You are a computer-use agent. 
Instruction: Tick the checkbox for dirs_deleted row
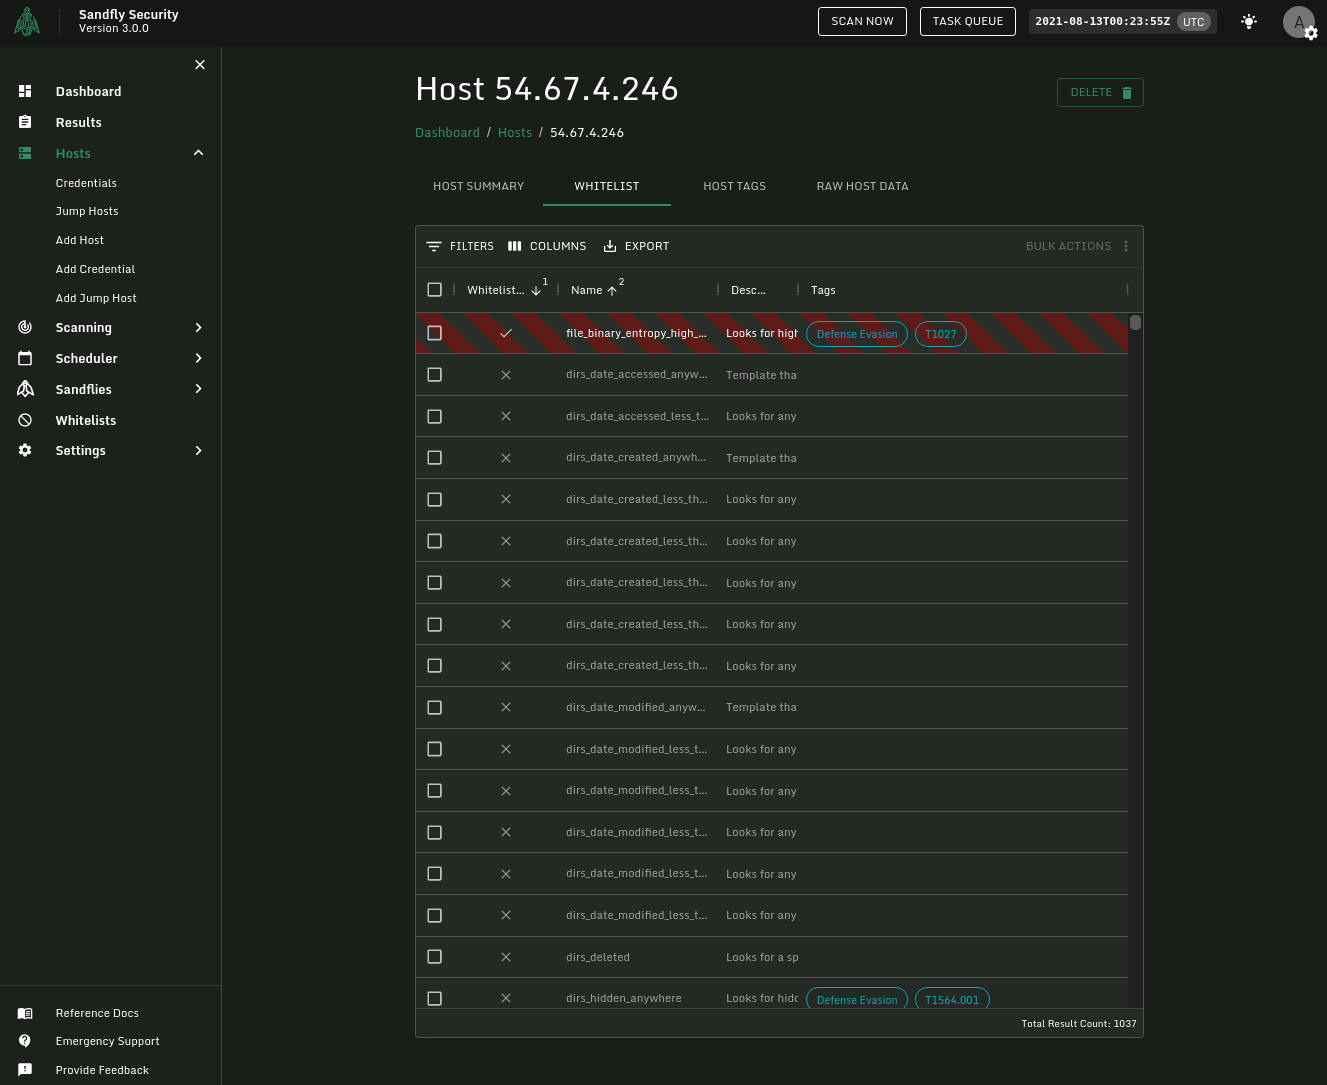(434, 957)
